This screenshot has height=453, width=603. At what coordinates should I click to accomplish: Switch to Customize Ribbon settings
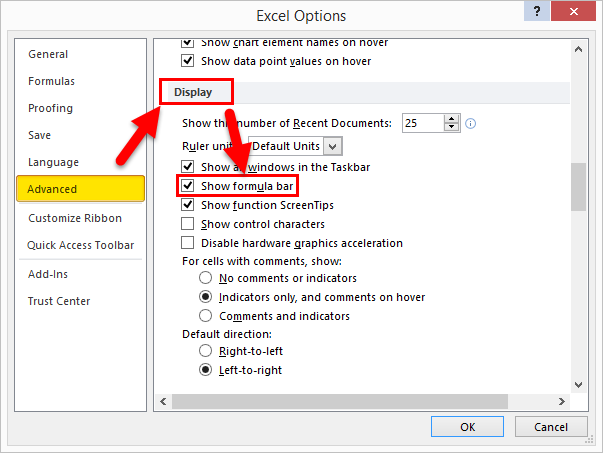click(75, 218)
